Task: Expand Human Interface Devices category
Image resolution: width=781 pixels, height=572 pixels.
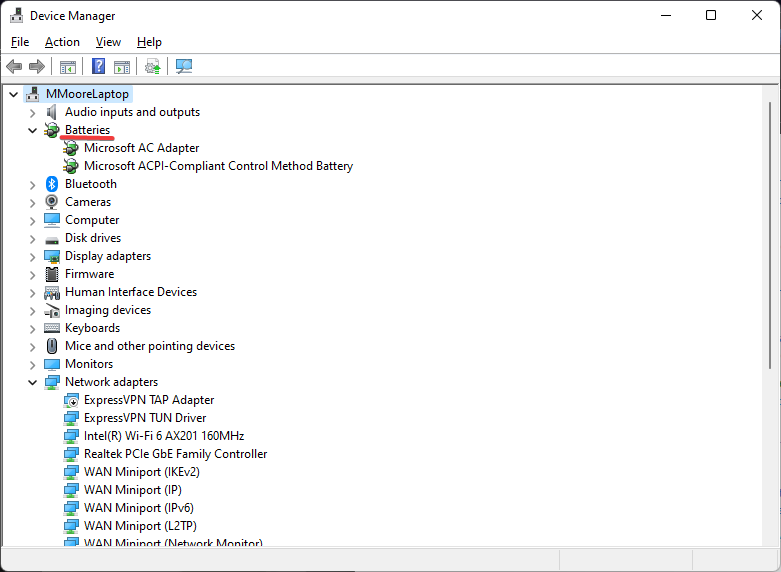Action: click(x=32, y=292)
